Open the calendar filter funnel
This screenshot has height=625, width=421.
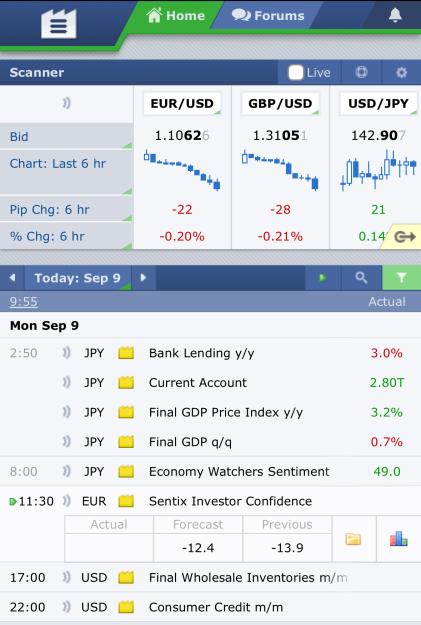401,278
